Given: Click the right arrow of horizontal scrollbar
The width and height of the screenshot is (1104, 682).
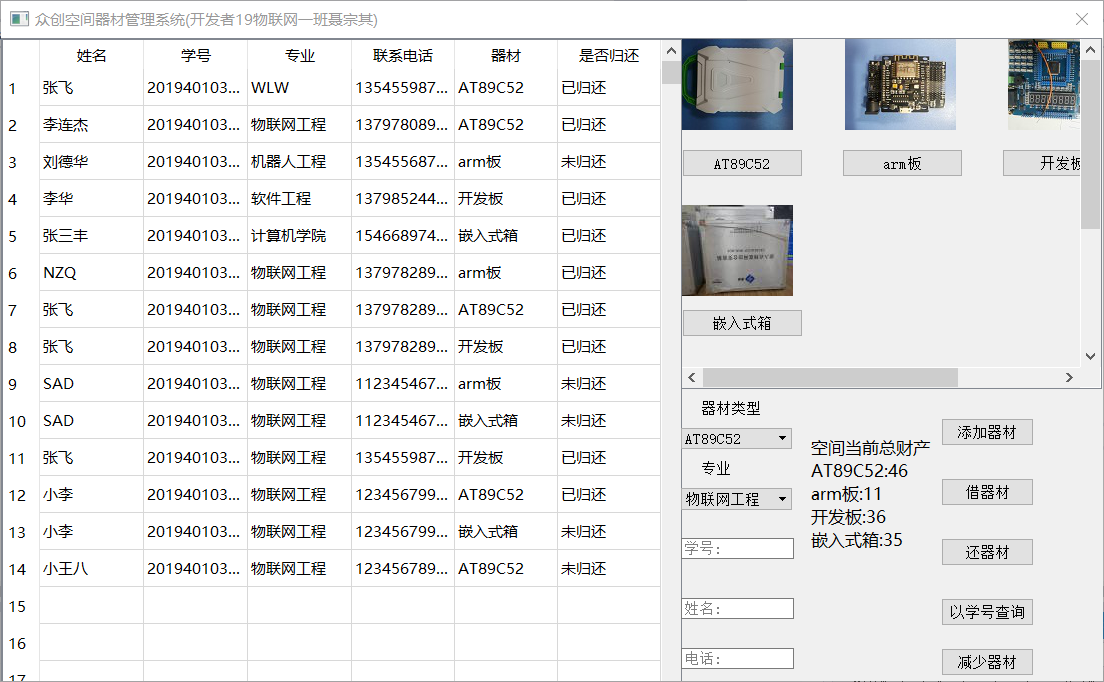Looking at the screenshot, I should pyautogui.click(x=1070, y=377).
